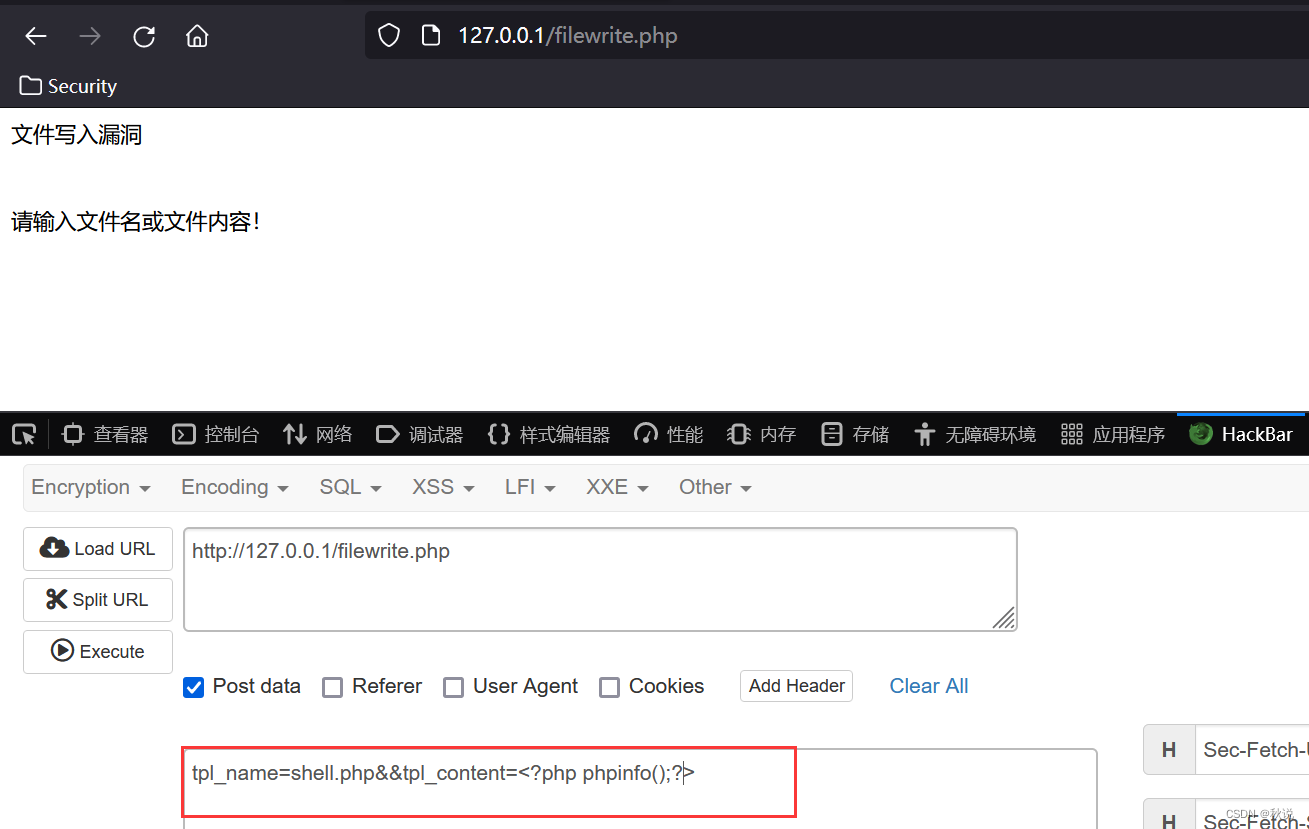Click the browser back arrow

36,37
